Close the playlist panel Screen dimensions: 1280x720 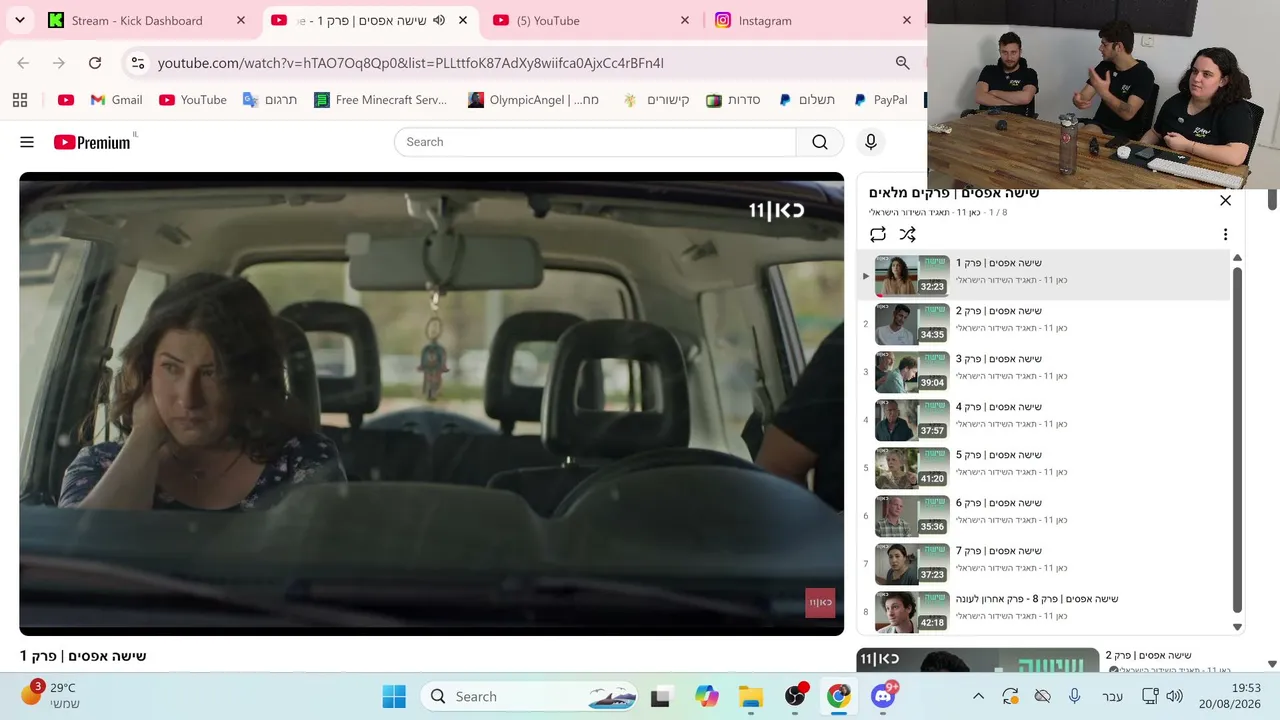1225,200
